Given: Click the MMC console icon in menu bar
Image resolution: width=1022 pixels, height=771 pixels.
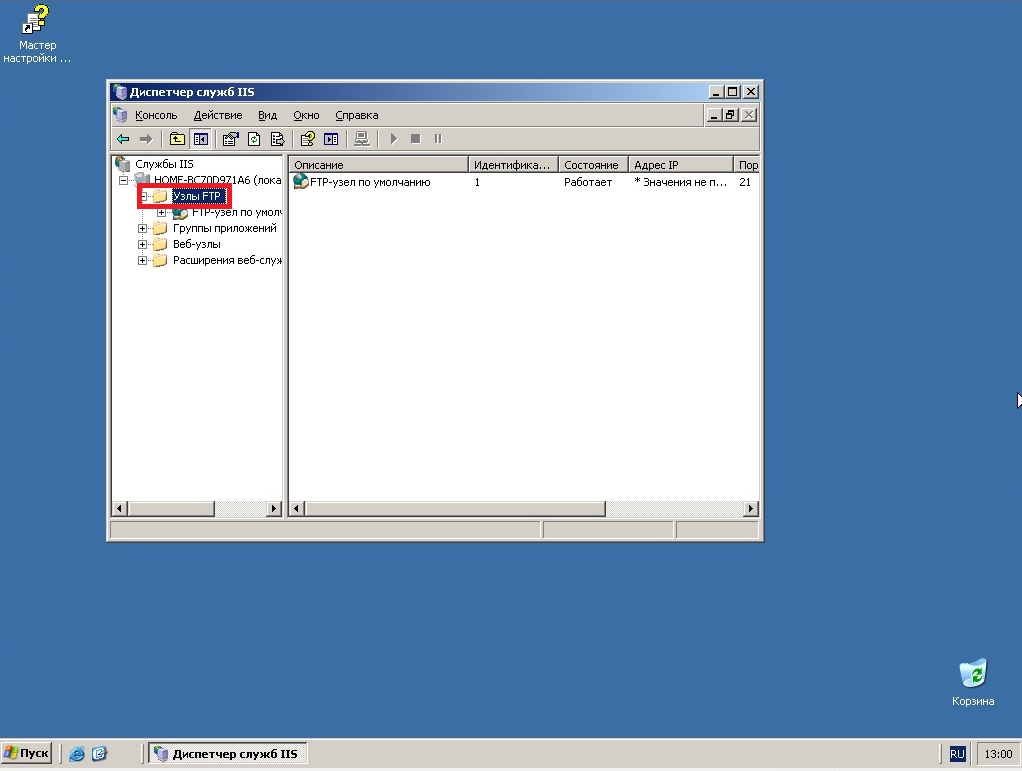Looking at the screenshot, I should (120, 115).
